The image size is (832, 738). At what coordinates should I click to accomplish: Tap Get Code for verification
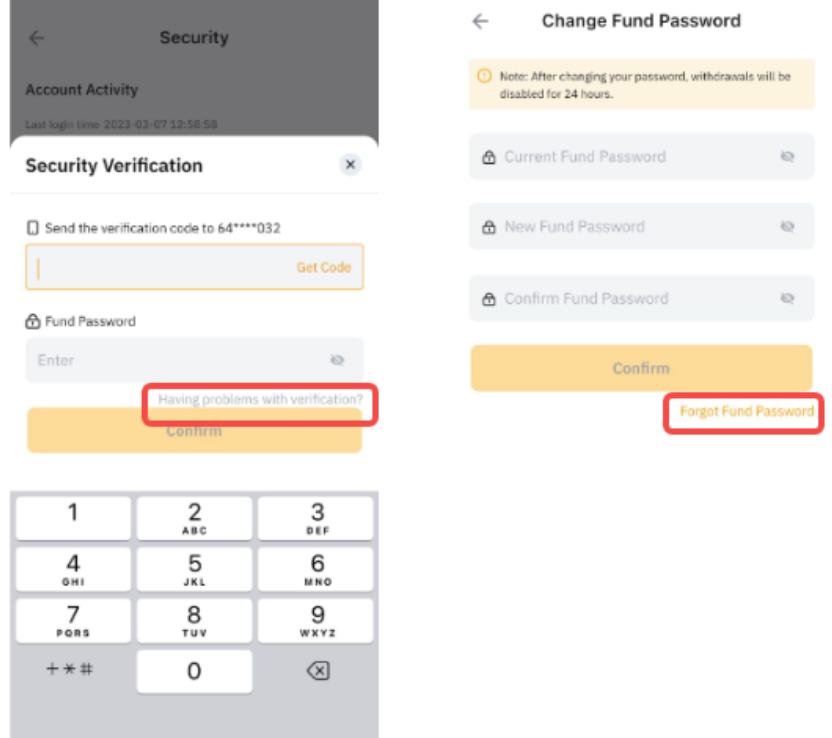click(x=323, y=268)
